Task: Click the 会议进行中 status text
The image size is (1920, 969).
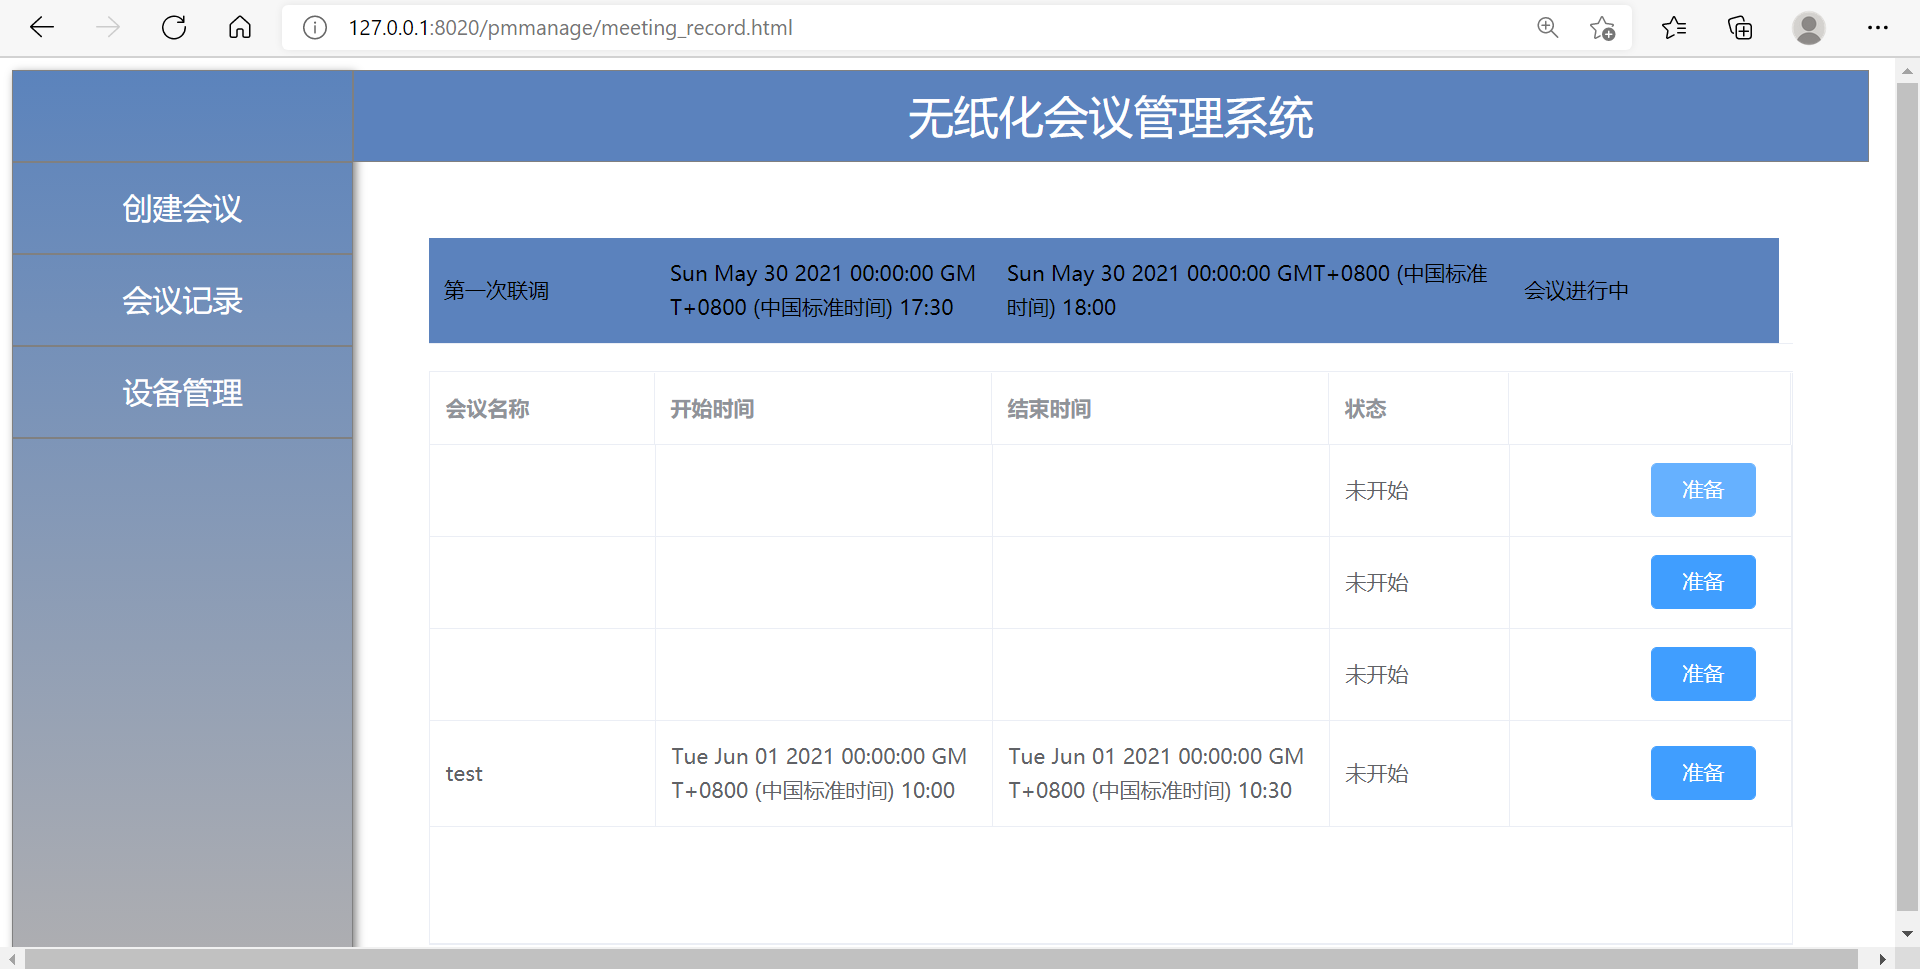Action: tap(1576, 291)
